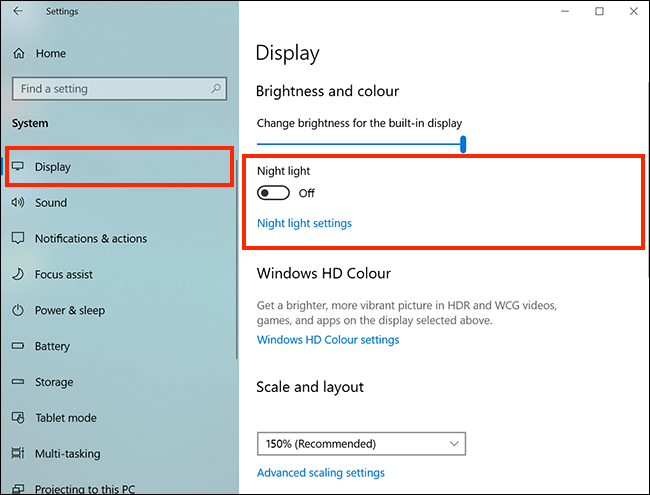Open the Multi-tasking icon
The width and height of the screenshot is (650, 495).
click(x=18, y=453)
